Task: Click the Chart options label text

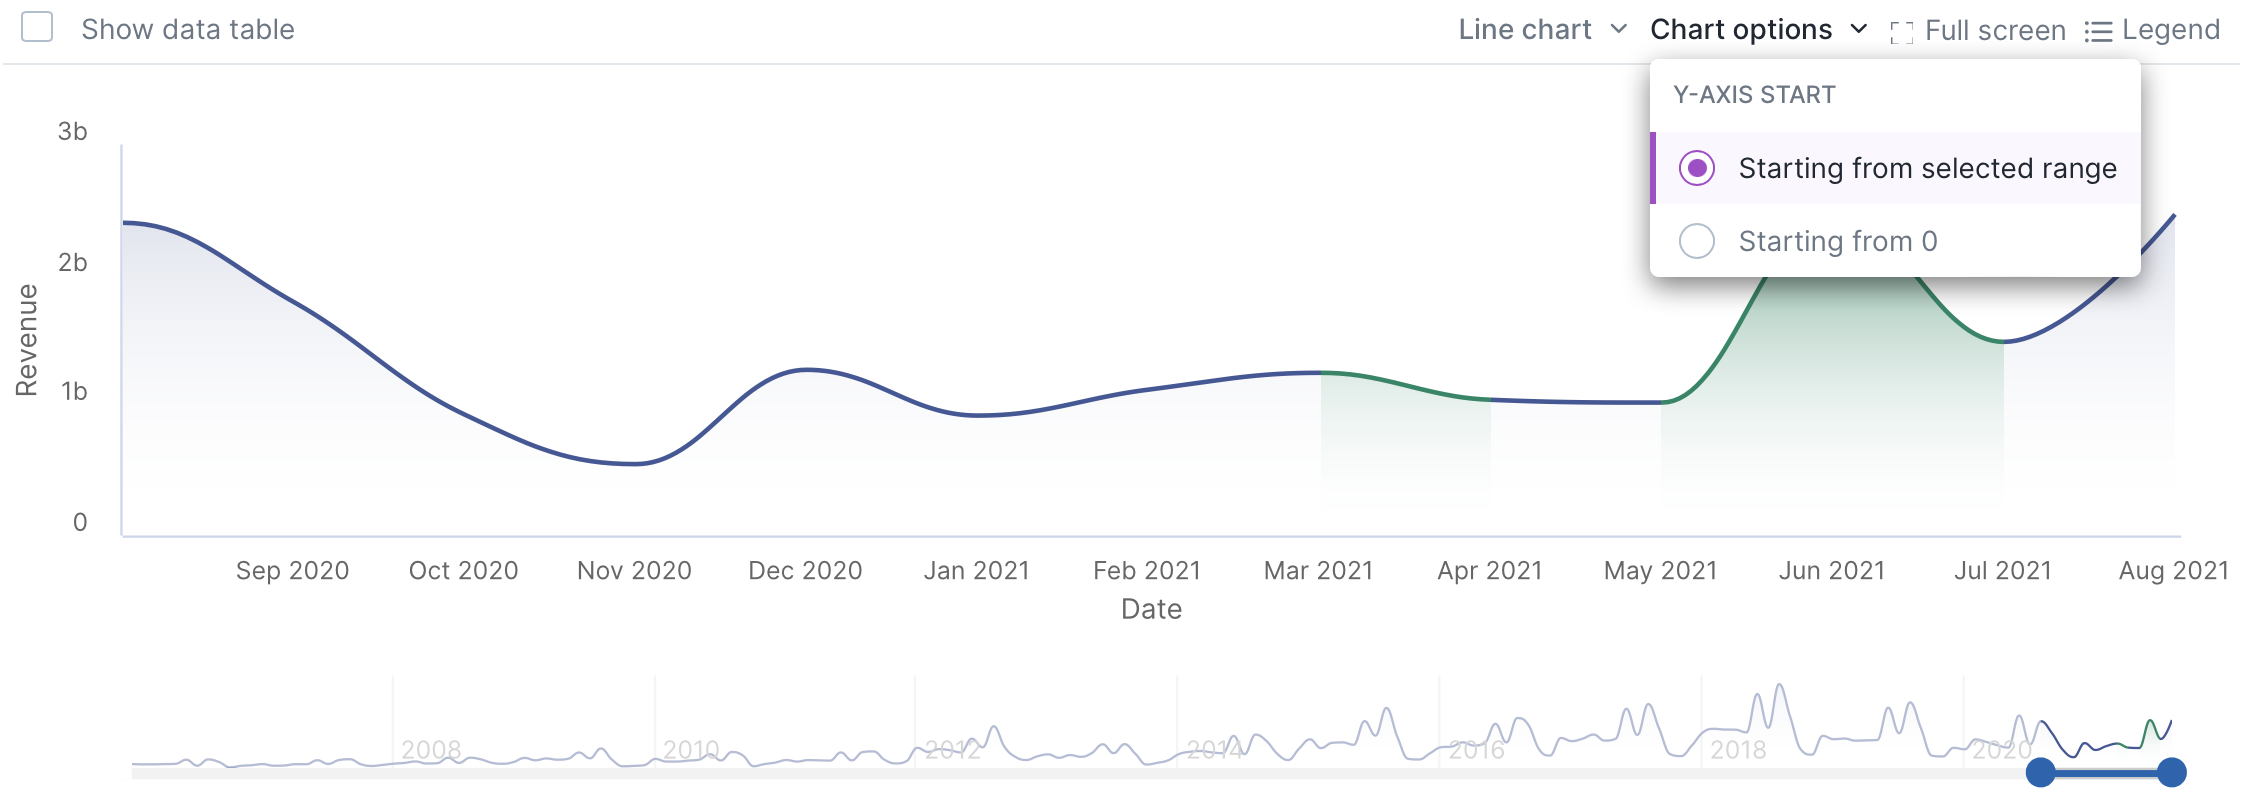Action: point(1740,29)
